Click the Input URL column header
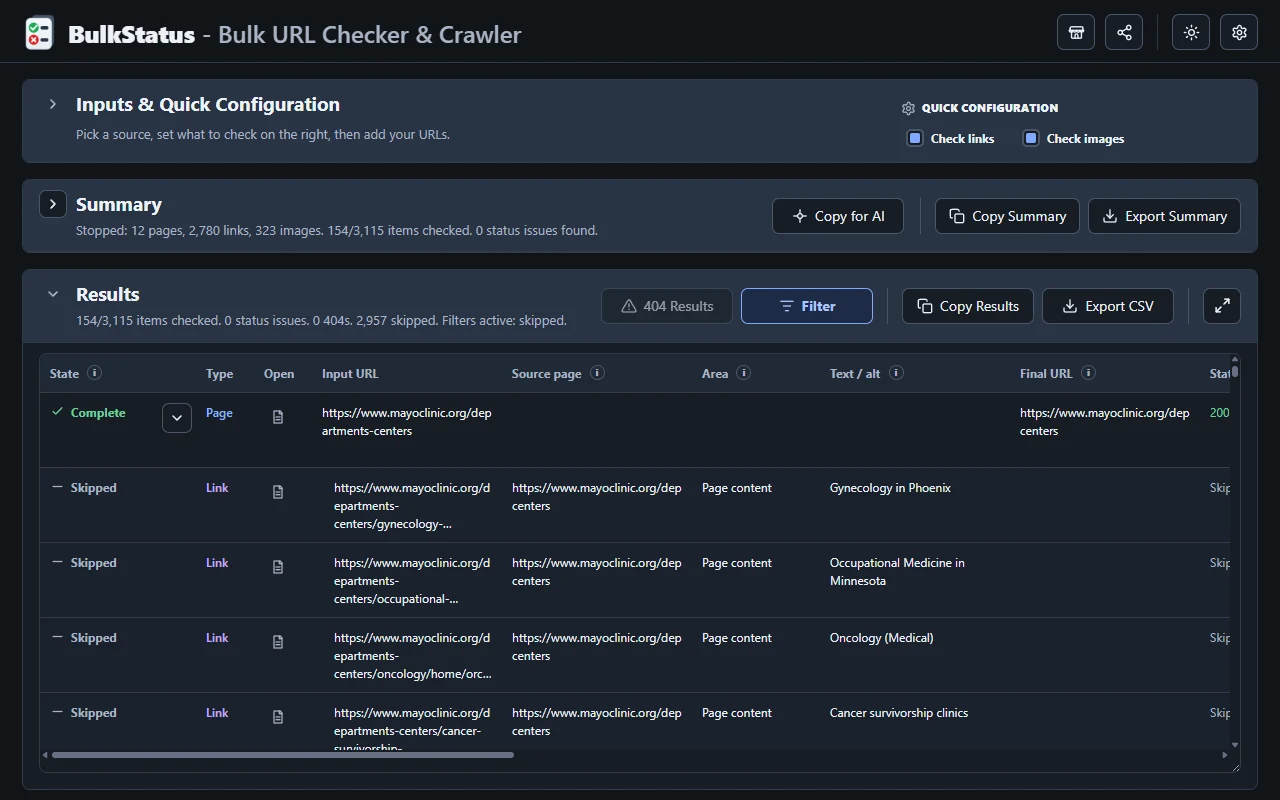Viewport: 1280px width, 800px height. pos(350,374)
